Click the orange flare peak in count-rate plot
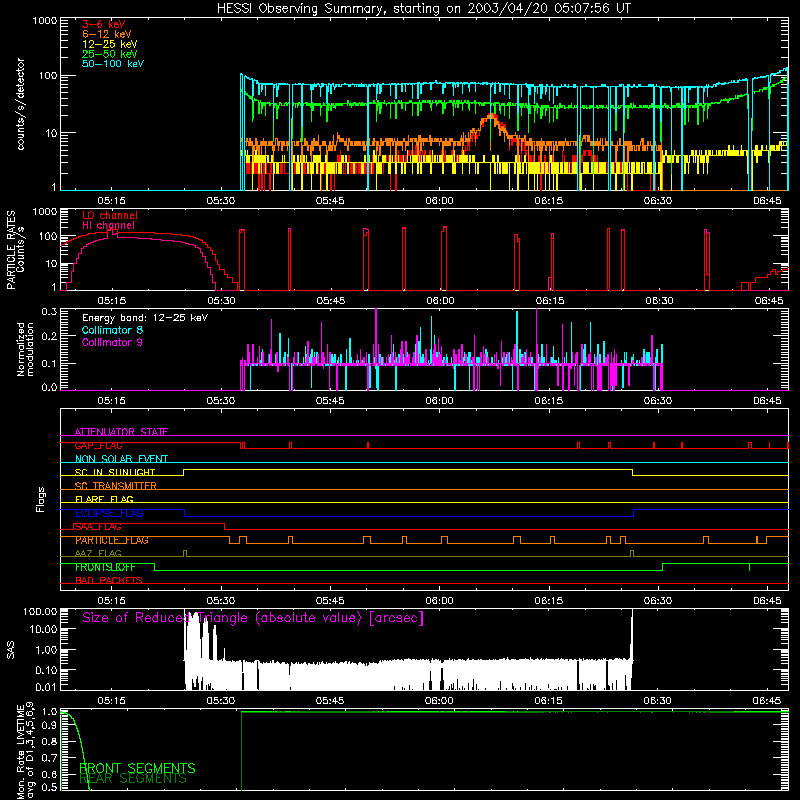This screenshot has height=800, width=800. [x=491, y=117]
